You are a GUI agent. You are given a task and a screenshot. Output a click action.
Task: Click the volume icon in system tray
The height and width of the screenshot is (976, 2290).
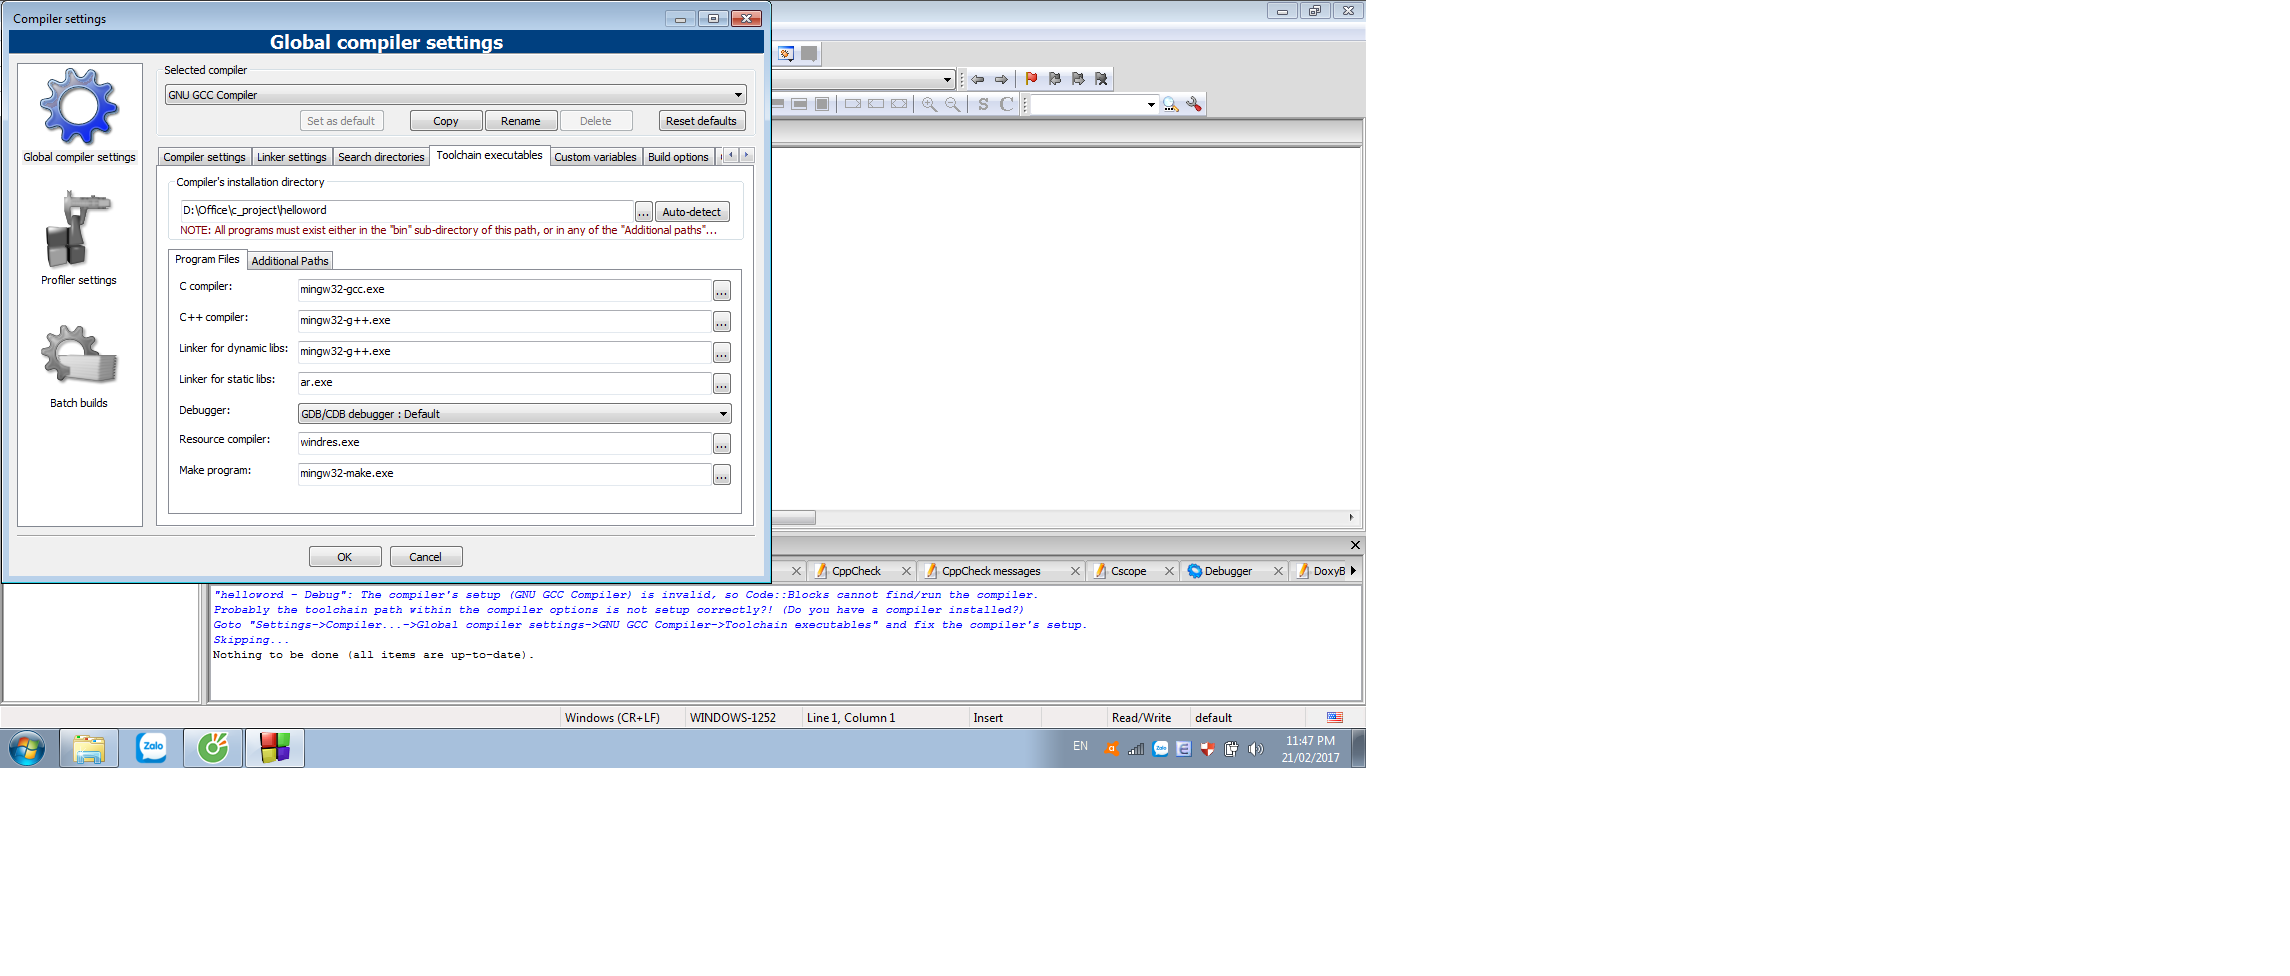pyautogui.click(x=1256, y=748)
